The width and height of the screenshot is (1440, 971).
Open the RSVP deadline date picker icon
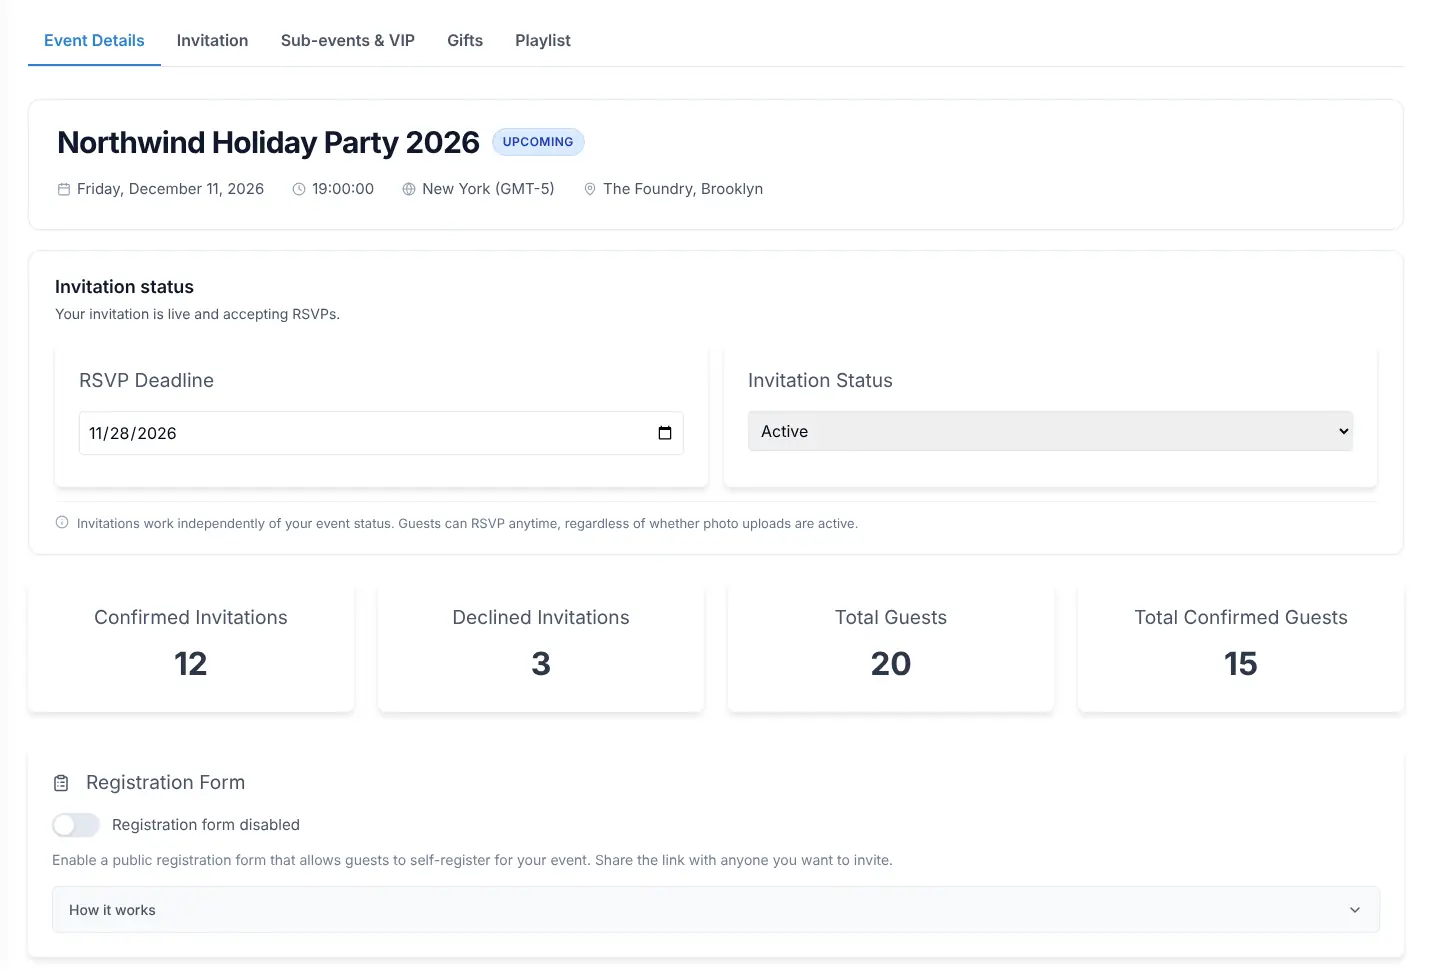coord(665,433)
